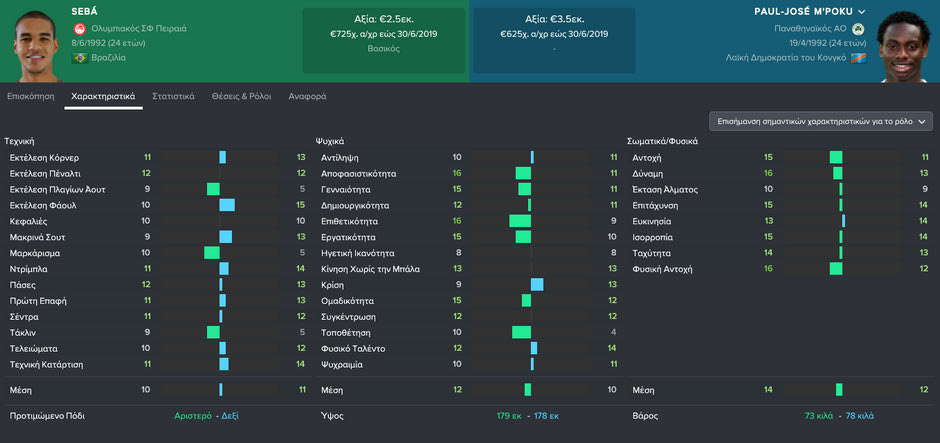The image size is (940, 443).
Task: Open the Βραζιλία nationality link
Action: (x=109, y=59)
